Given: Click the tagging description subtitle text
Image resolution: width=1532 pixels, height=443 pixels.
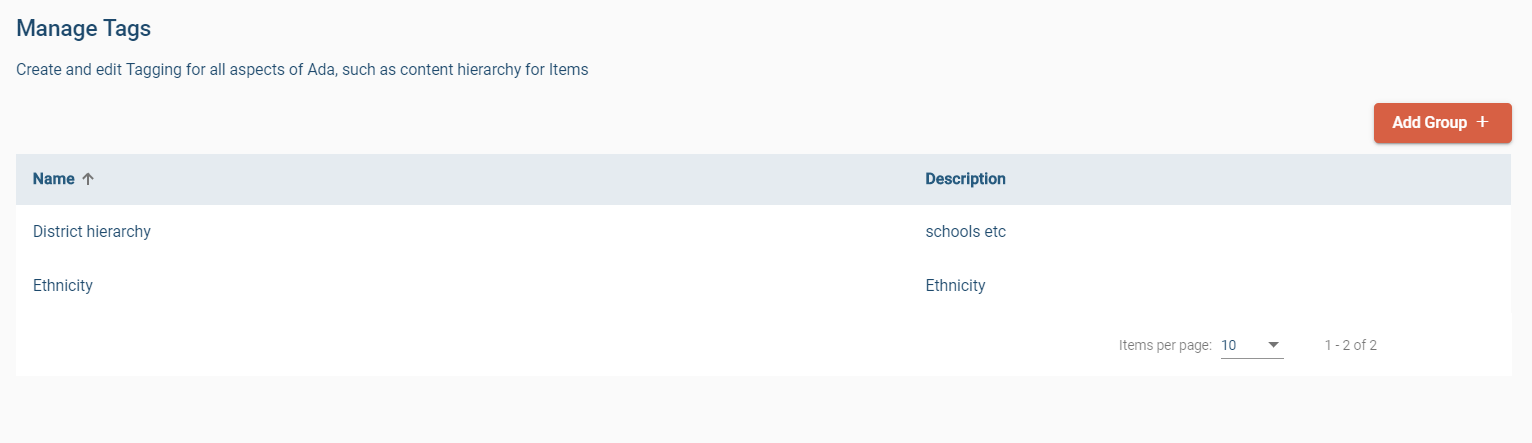Looking at the screenshot, I should (x=302, y=70).
